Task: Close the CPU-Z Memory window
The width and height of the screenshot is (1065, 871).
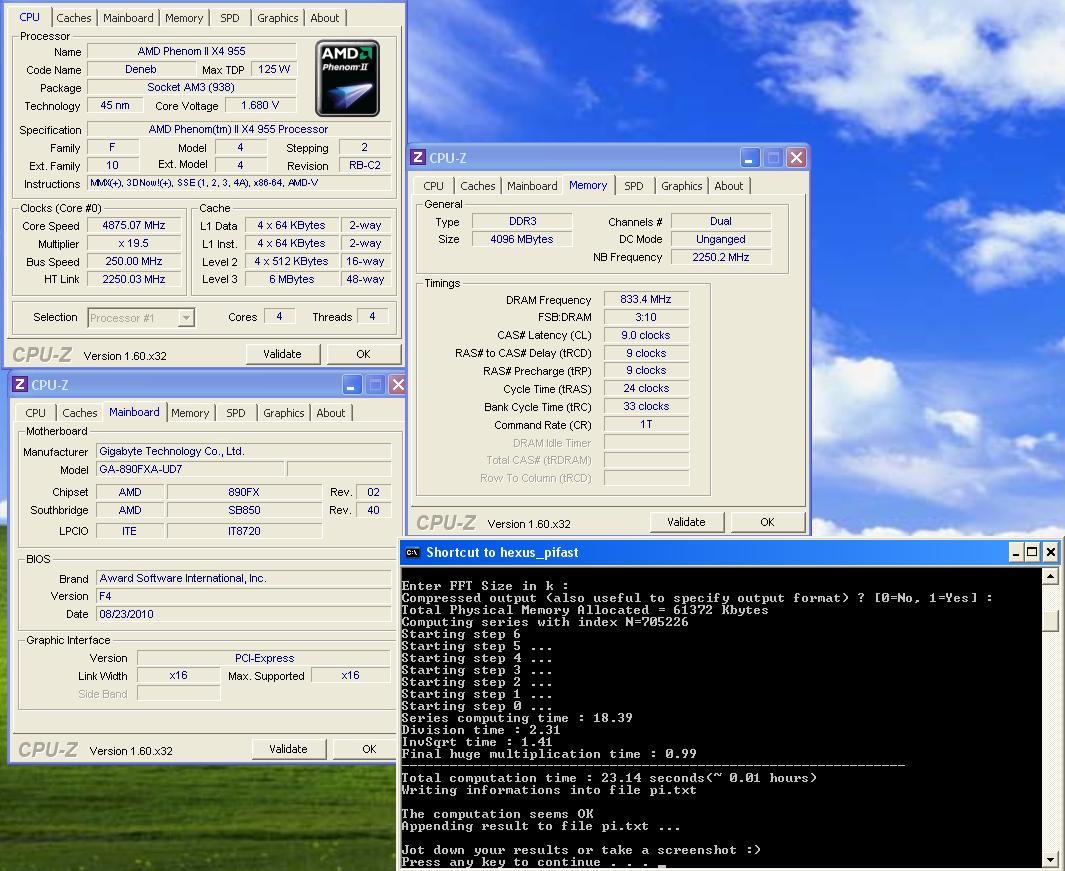Action: coord(796,158)
